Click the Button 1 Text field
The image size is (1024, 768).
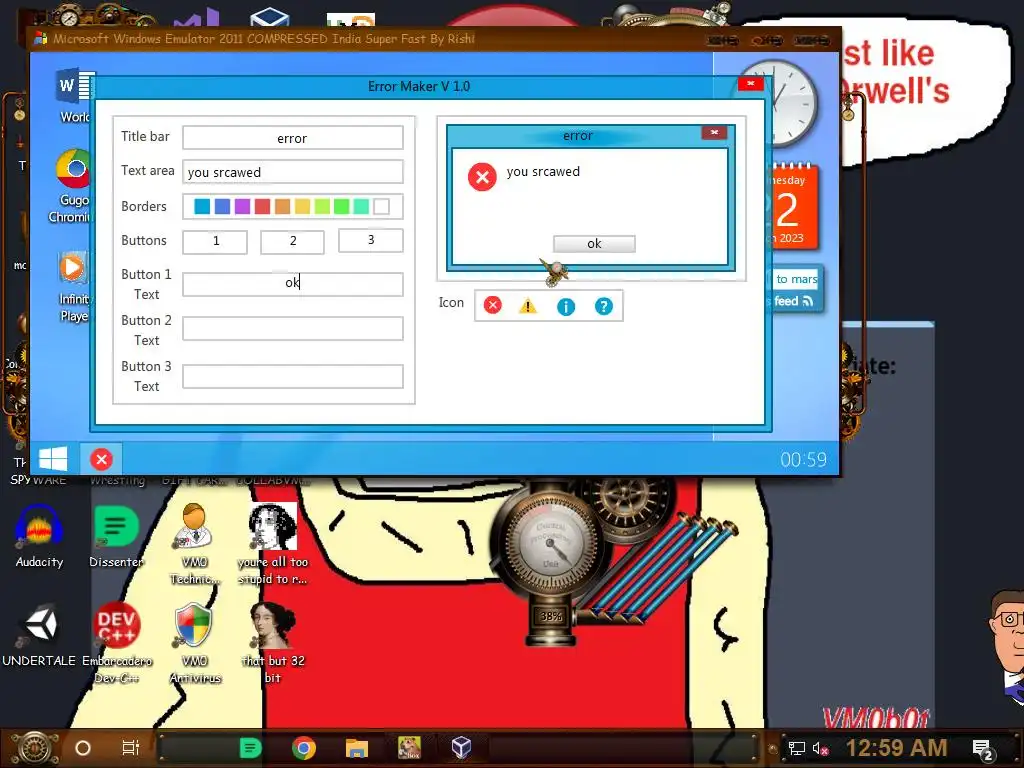(x=293, y=284)
